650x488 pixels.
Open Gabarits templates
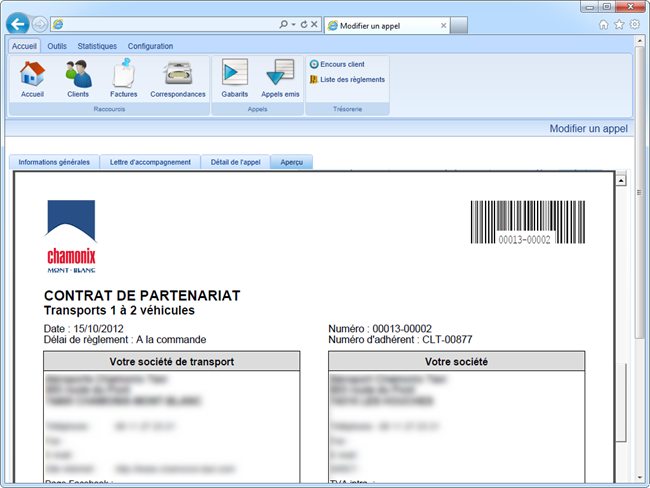pyautogui.click(x=235, y=76)
